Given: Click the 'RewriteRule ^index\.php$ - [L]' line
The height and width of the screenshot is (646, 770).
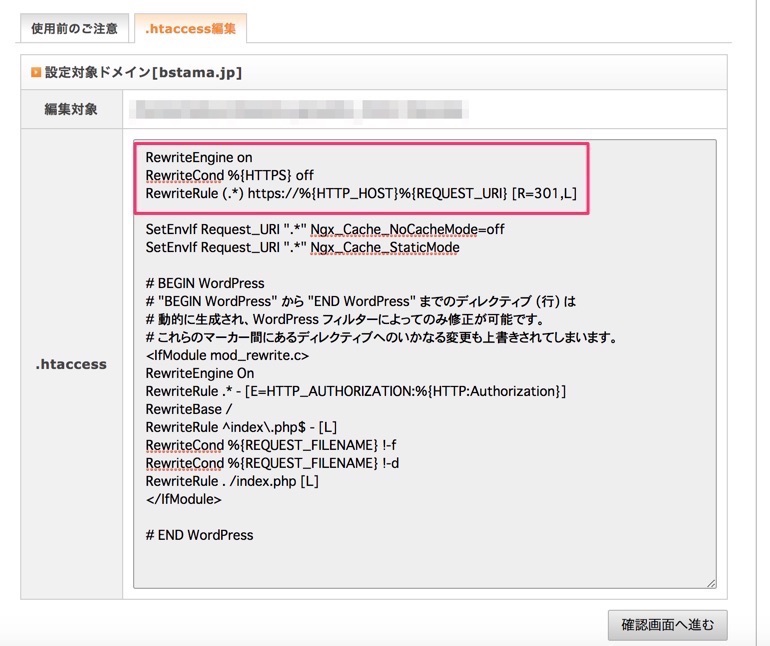Looking at the screenshot, I should [241, 427].
